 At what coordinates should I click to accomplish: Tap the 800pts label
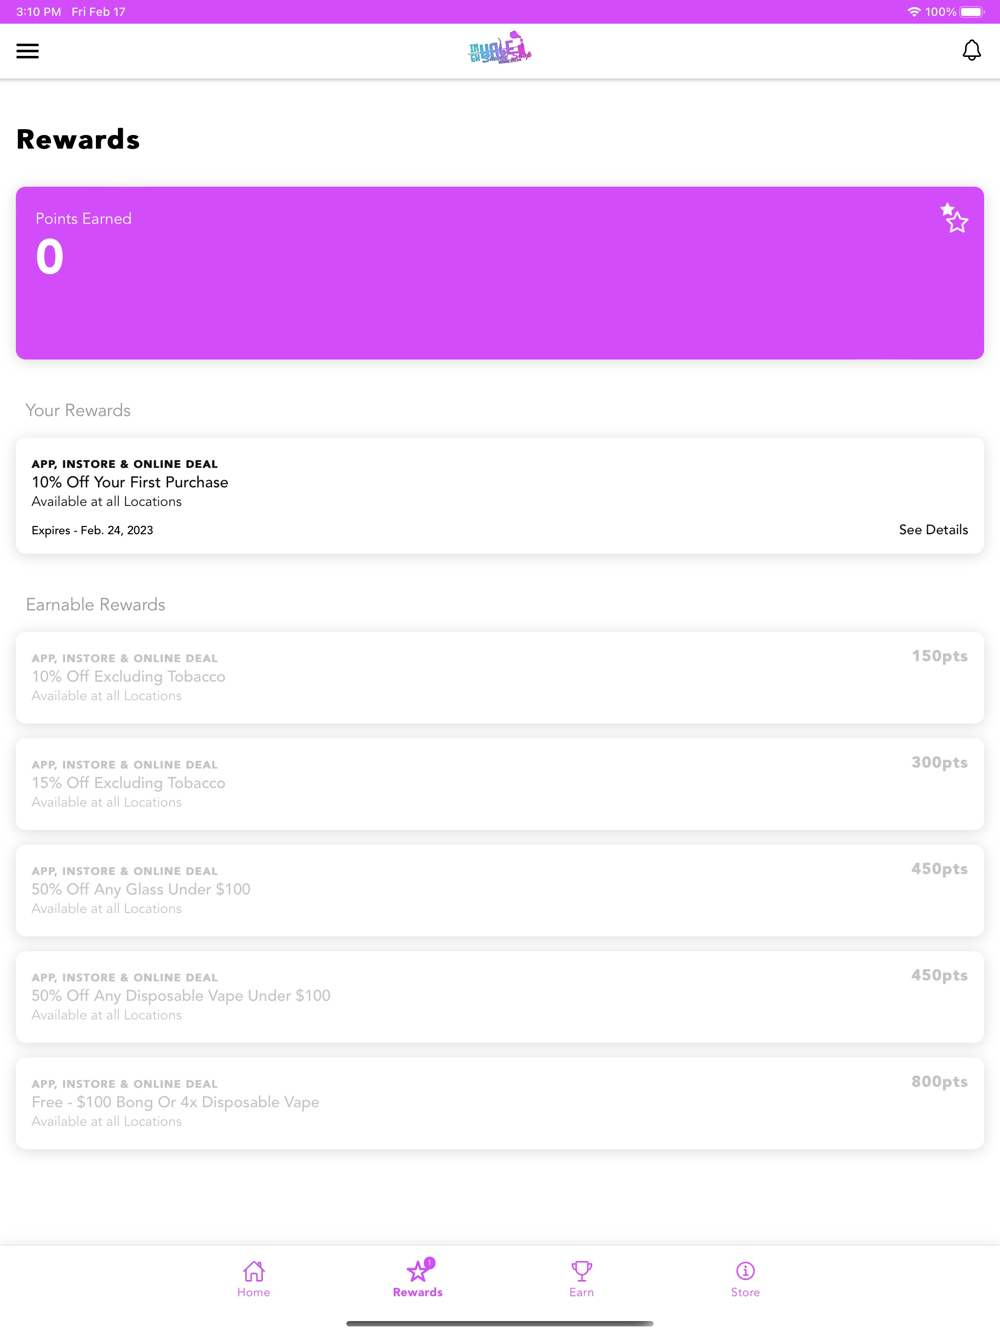939,1081
